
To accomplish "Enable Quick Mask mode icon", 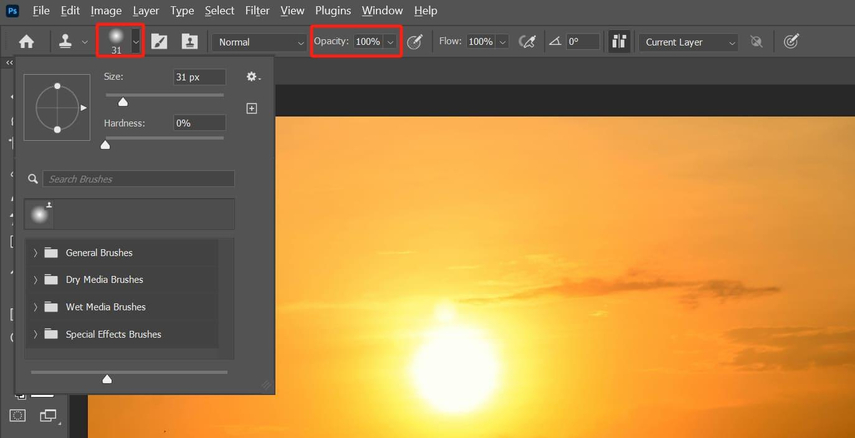I will pos(18,415).
